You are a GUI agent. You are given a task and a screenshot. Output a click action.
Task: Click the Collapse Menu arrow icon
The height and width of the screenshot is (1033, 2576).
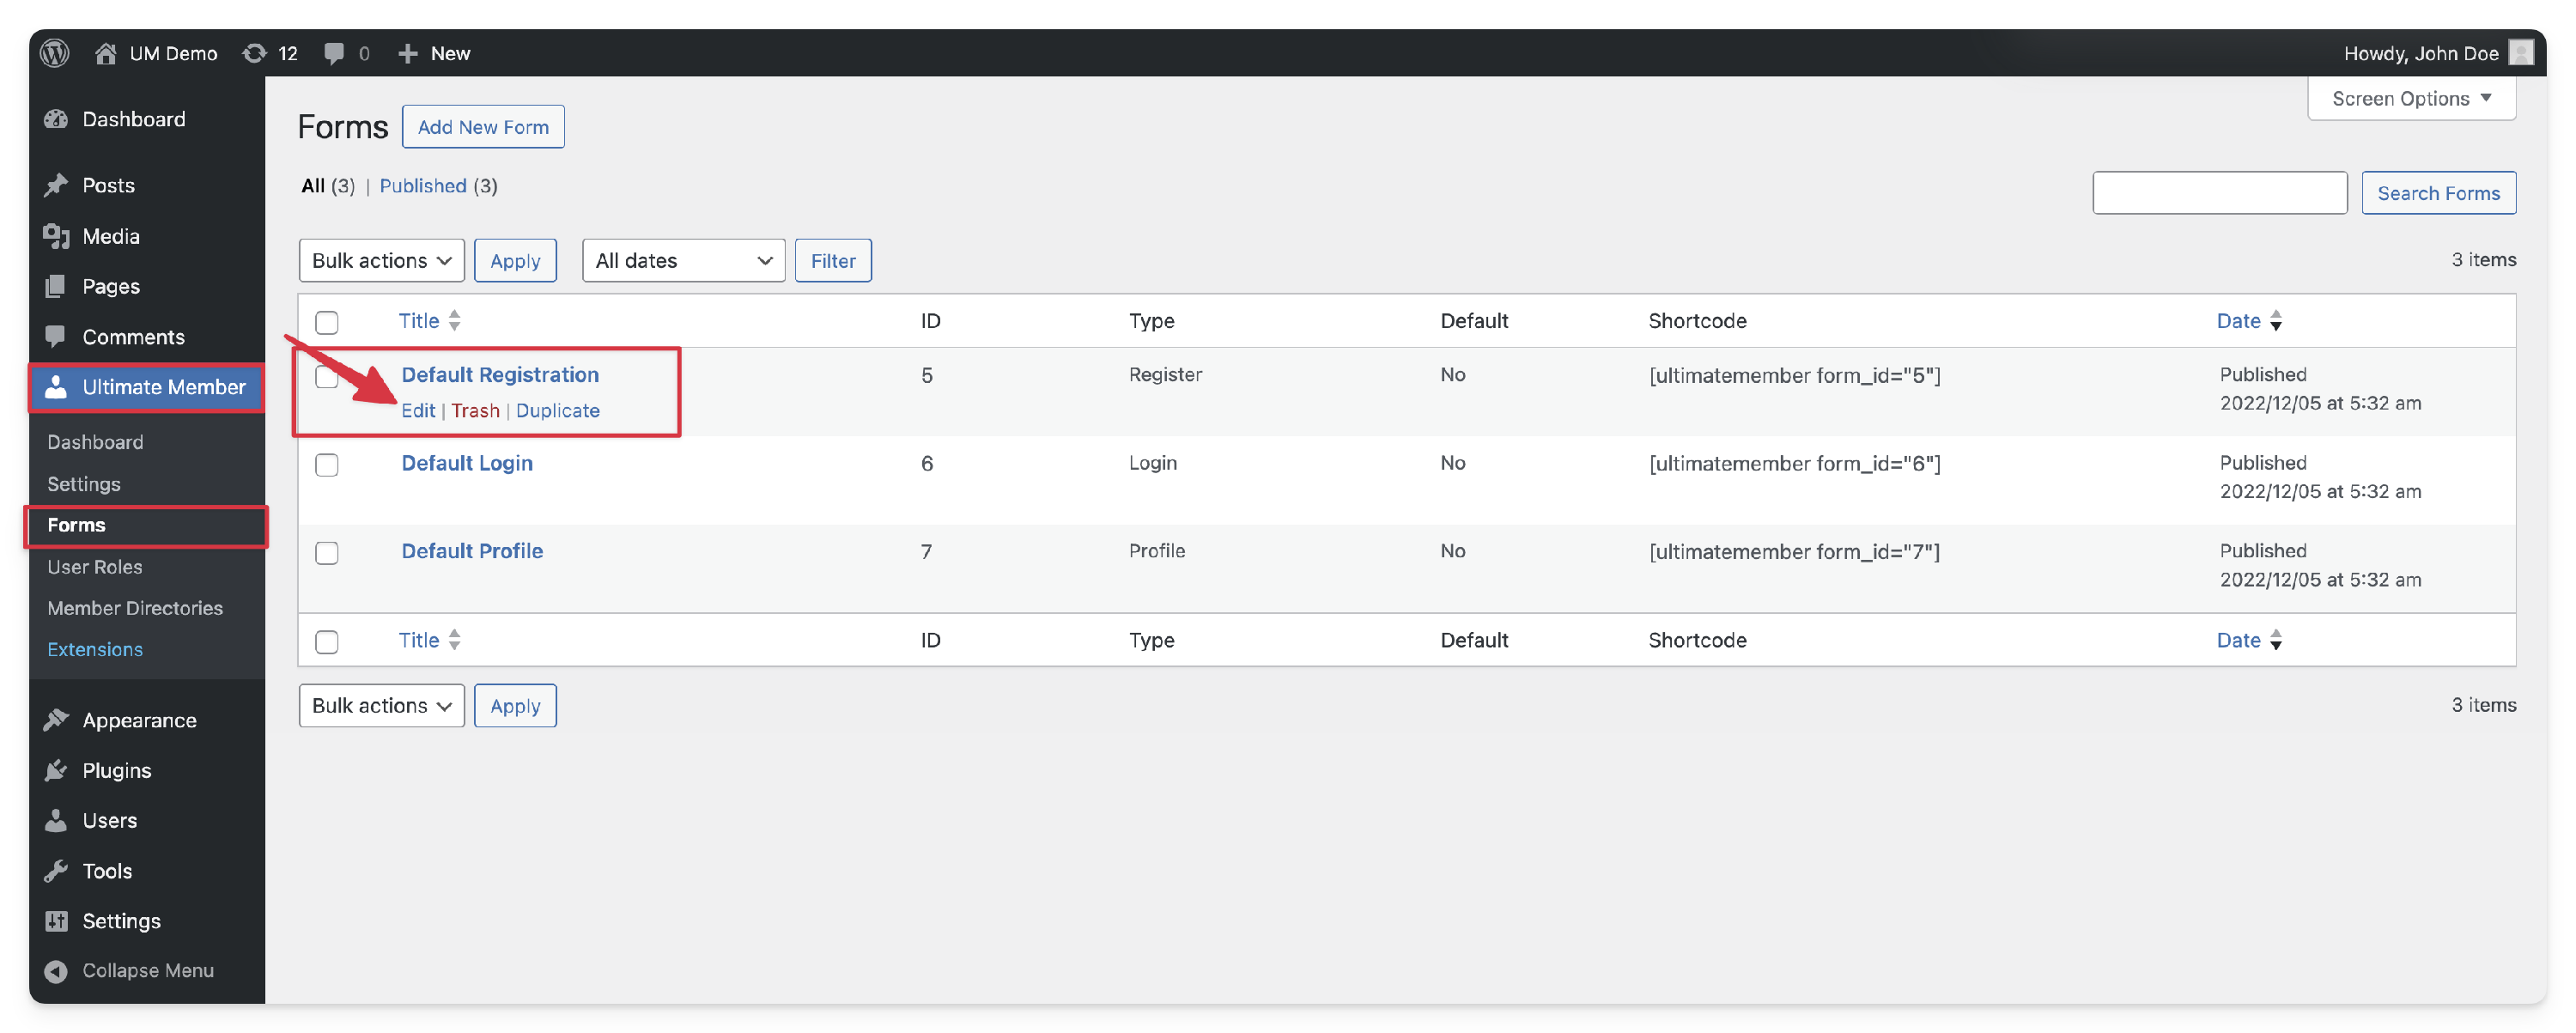[x=56, y=971]
